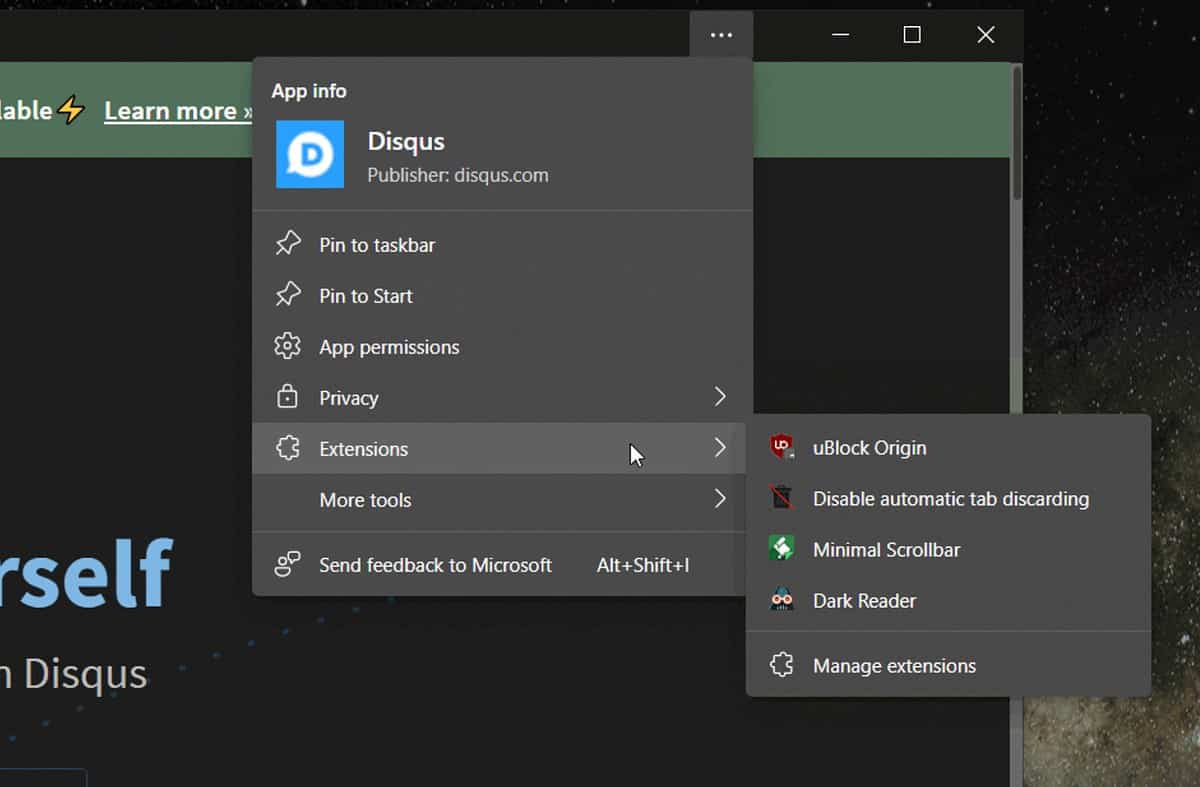Choose Send feedback to Microsoft

coord(435,564)
